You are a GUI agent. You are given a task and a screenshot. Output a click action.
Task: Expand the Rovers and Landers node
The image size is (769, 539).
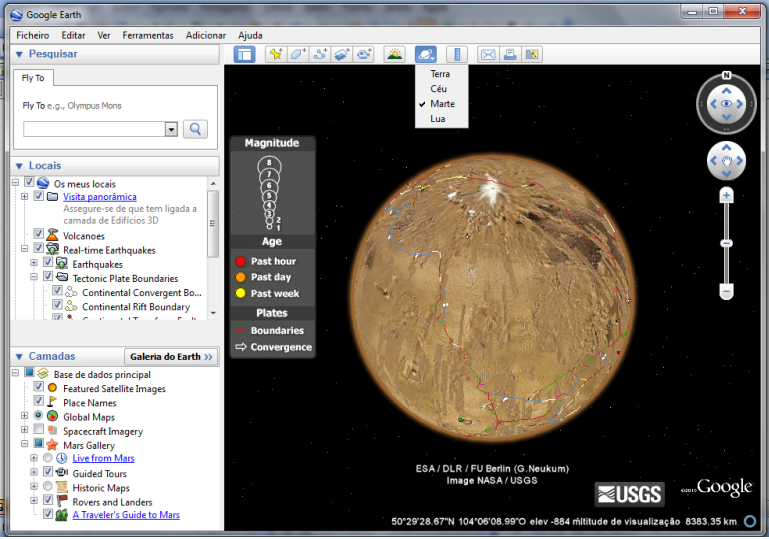click(x=34, y=501)
